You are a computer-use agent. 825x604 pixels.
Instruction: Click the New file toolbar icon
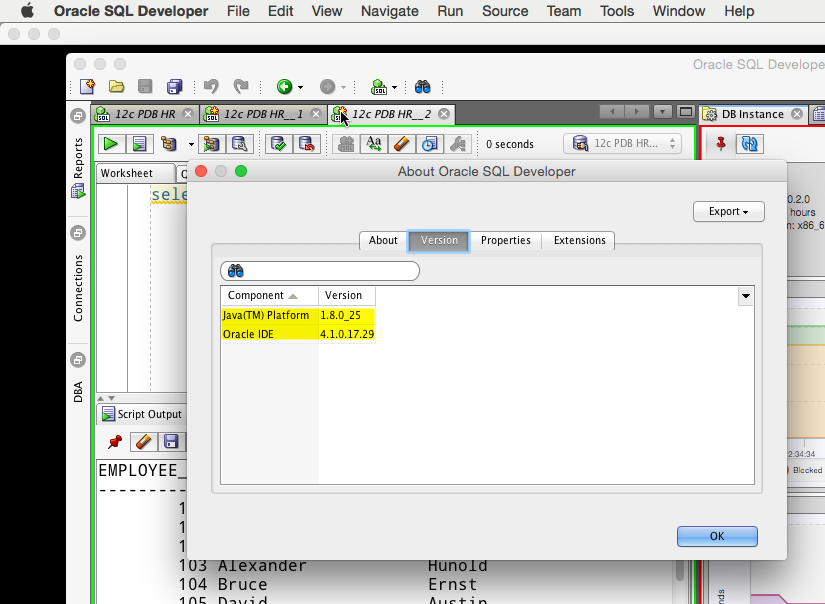point(87,86)
